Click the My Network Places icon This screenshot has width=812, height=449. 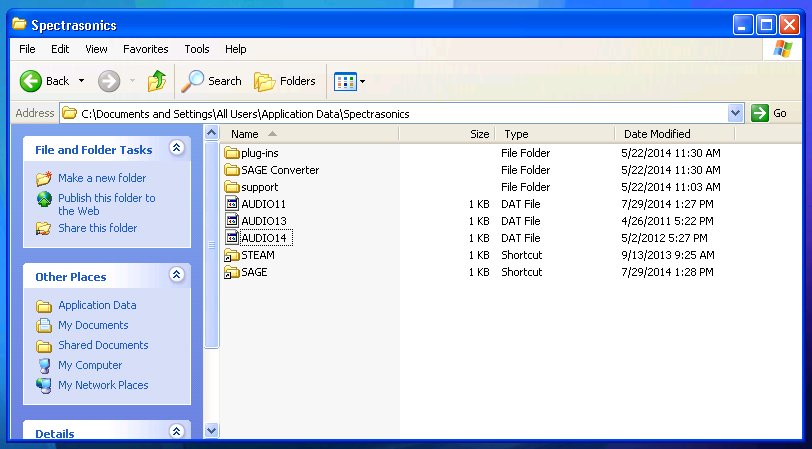tap(44, 385)
